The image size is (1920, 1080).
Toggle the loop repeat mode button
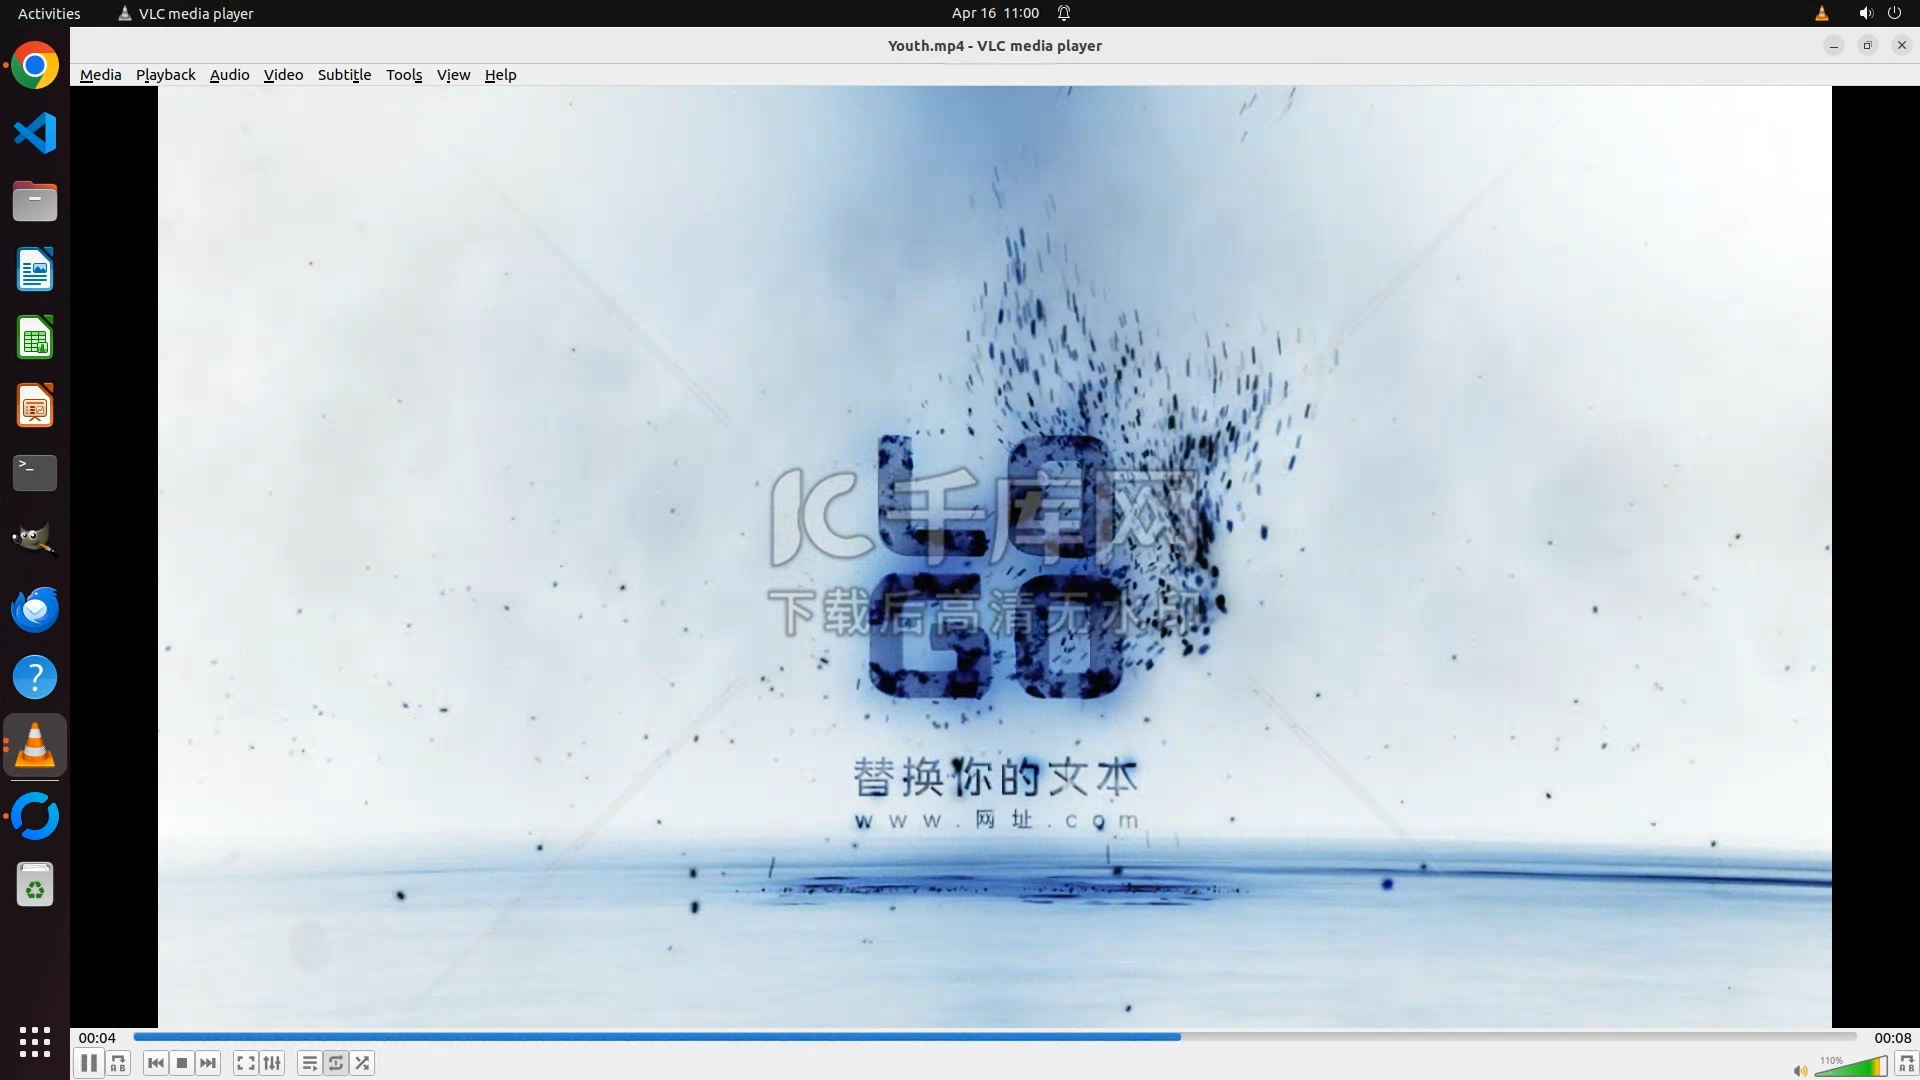[x=336, y=1063]
